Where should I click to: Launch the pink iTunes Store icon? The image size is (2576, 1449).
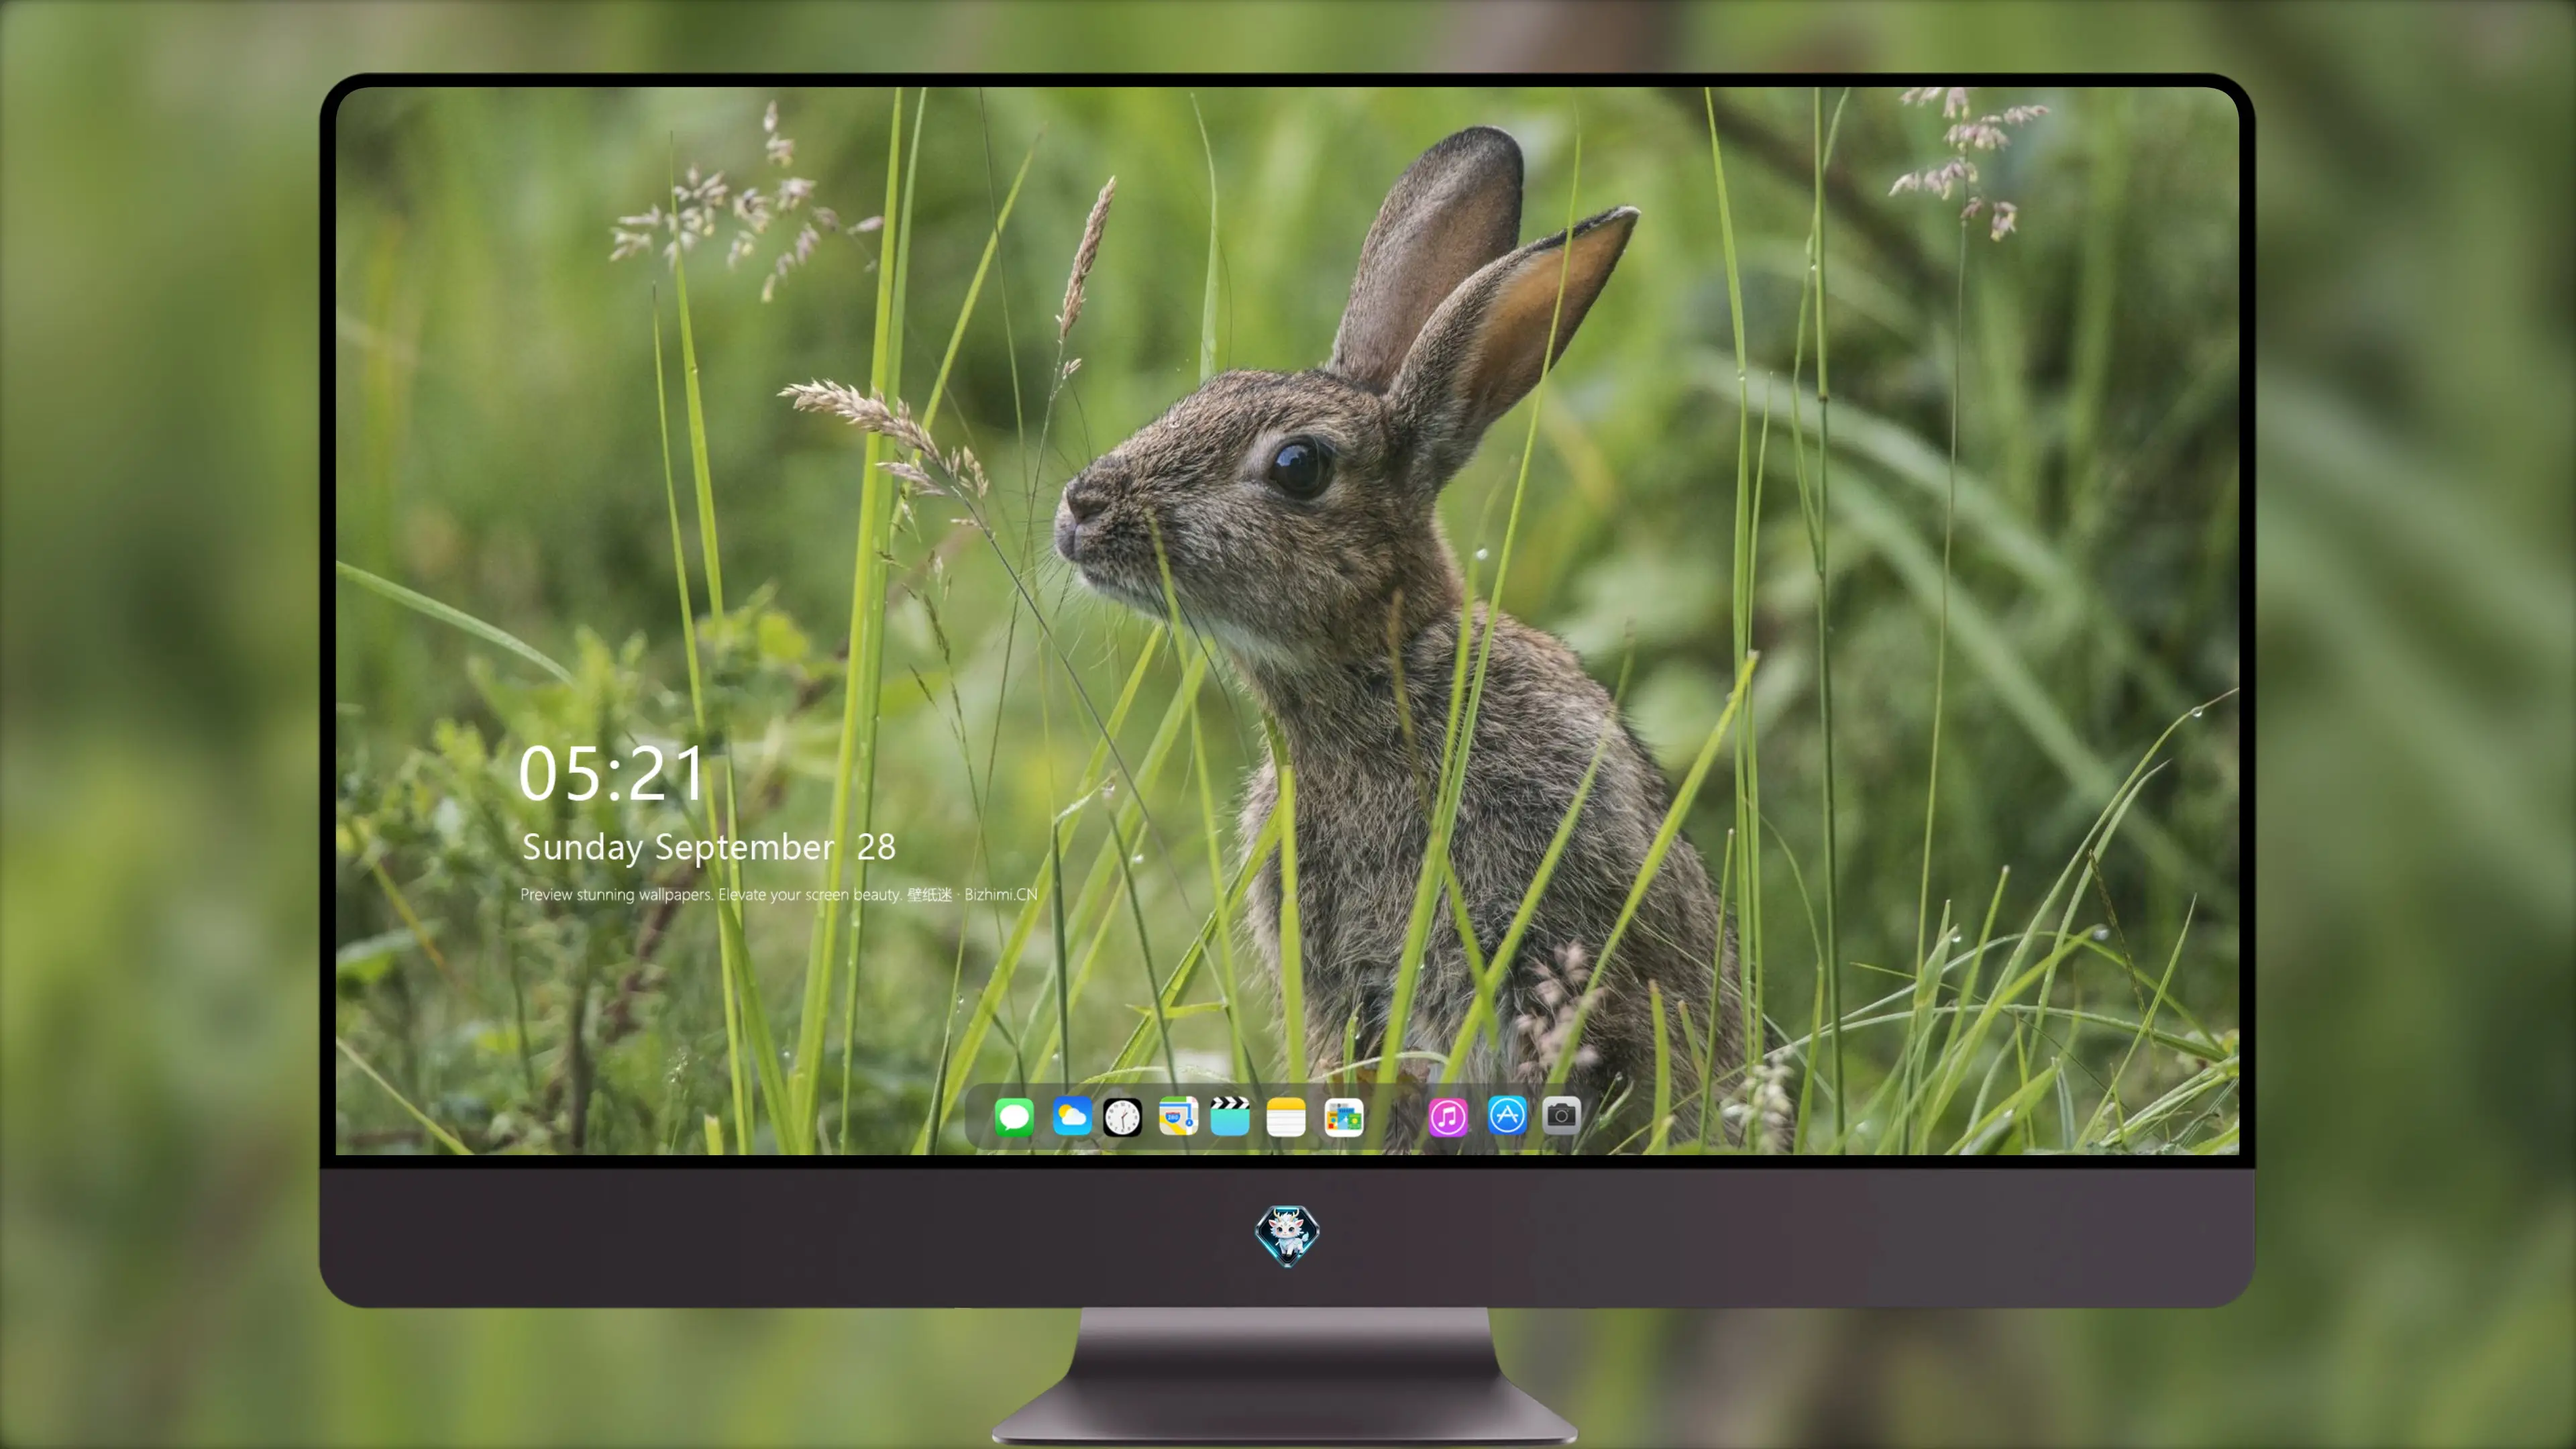click(x=1448, y=1116)
